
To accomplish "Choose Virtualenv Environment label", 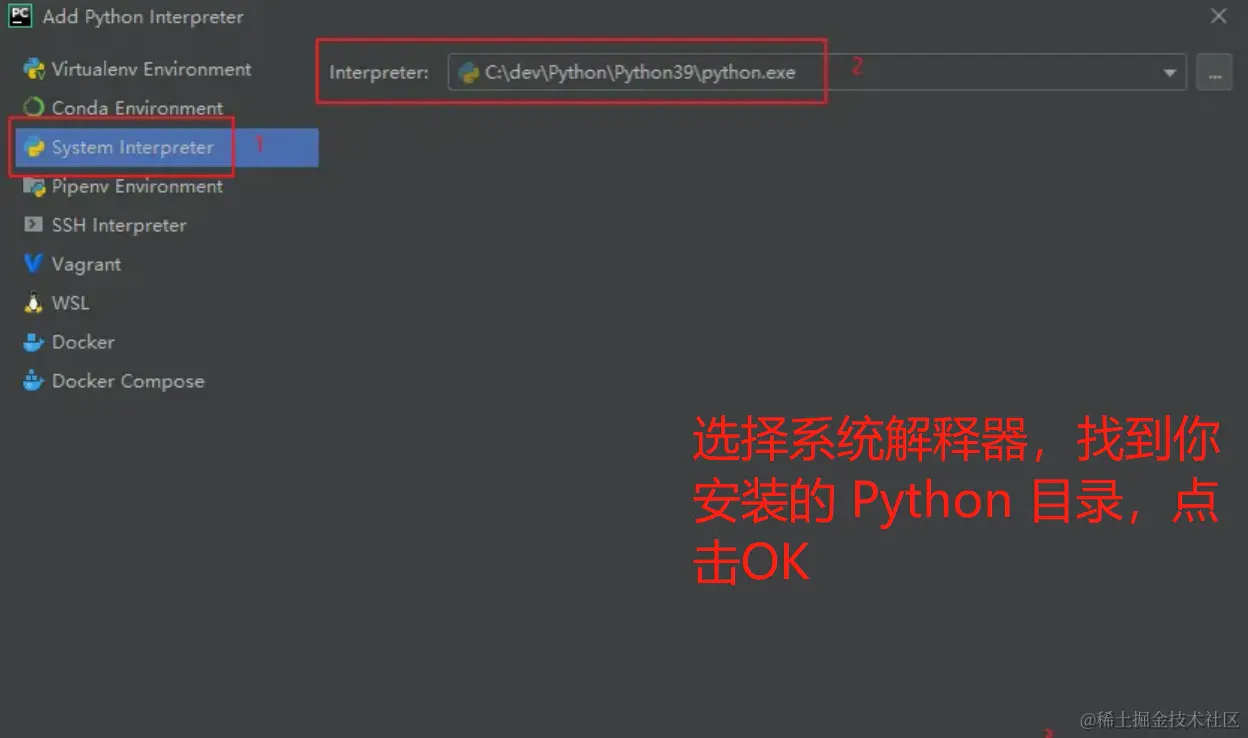I will [x=152, y=69].
